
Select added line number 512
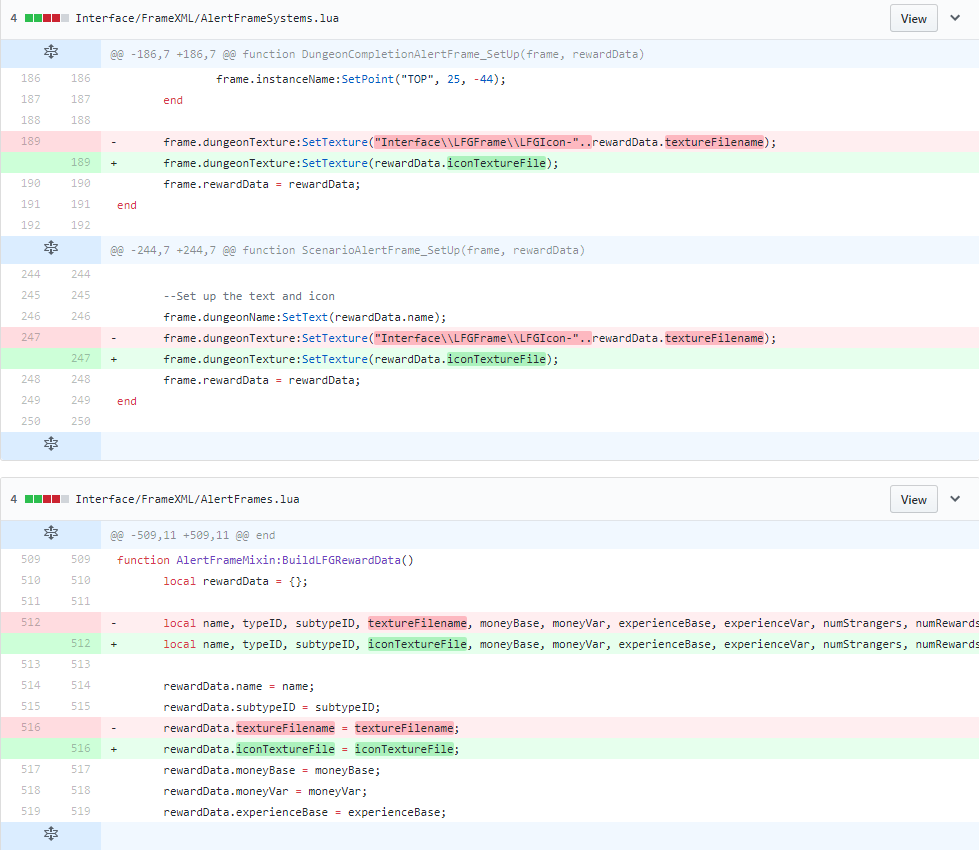(x=81, y=643)
